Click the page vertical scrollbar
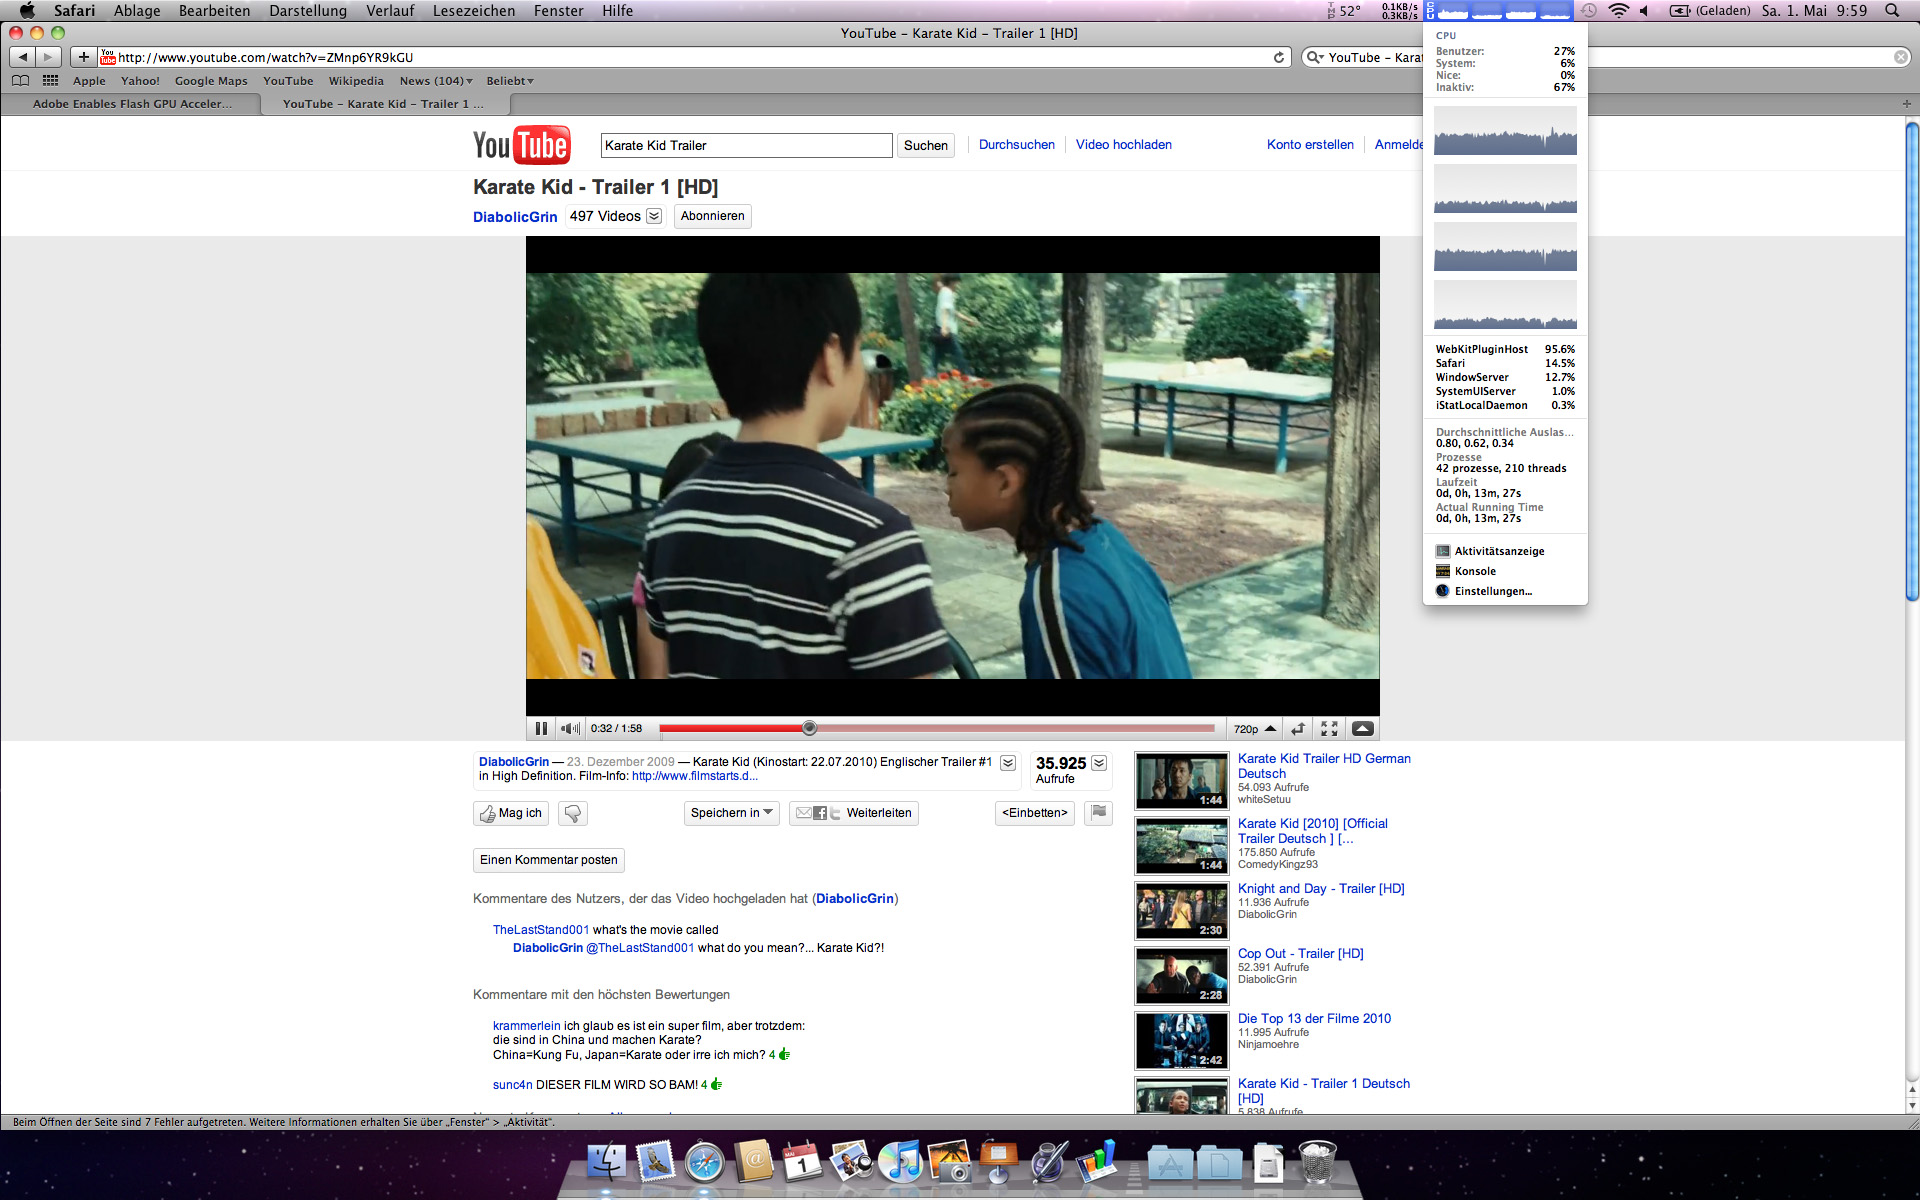 click(1912, 361)
